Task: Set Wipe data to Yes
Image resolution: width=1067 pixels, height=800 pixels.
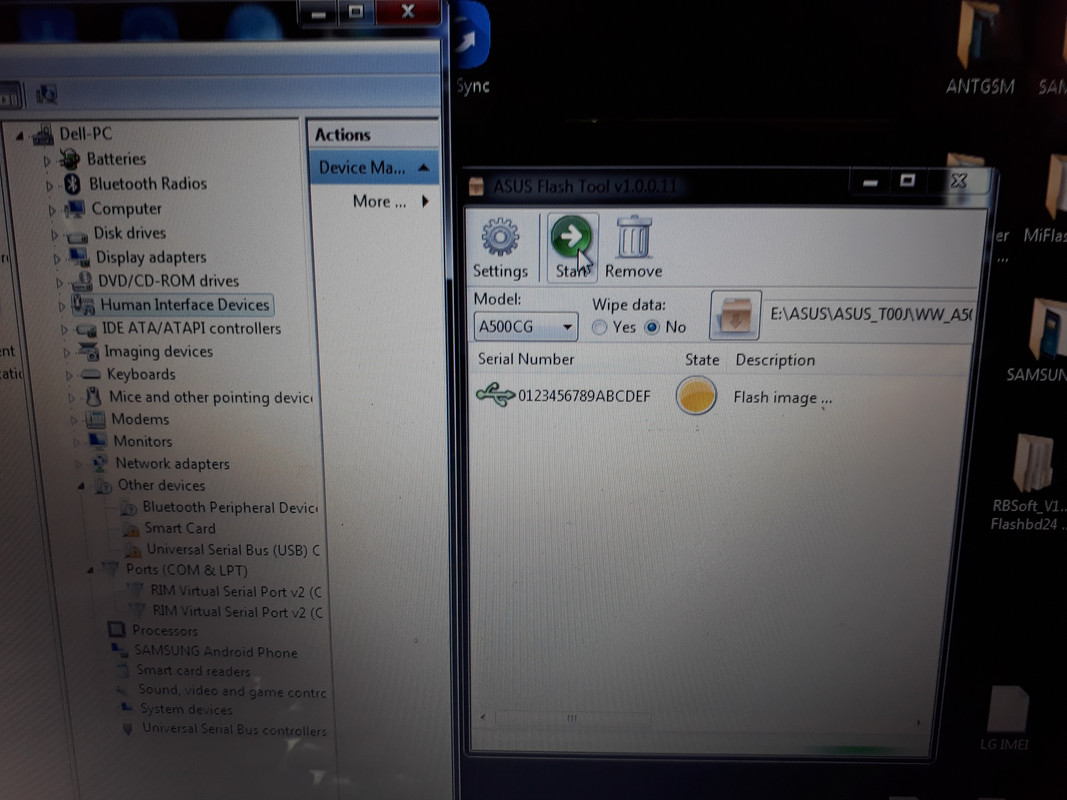Action: tap(600, 327)
